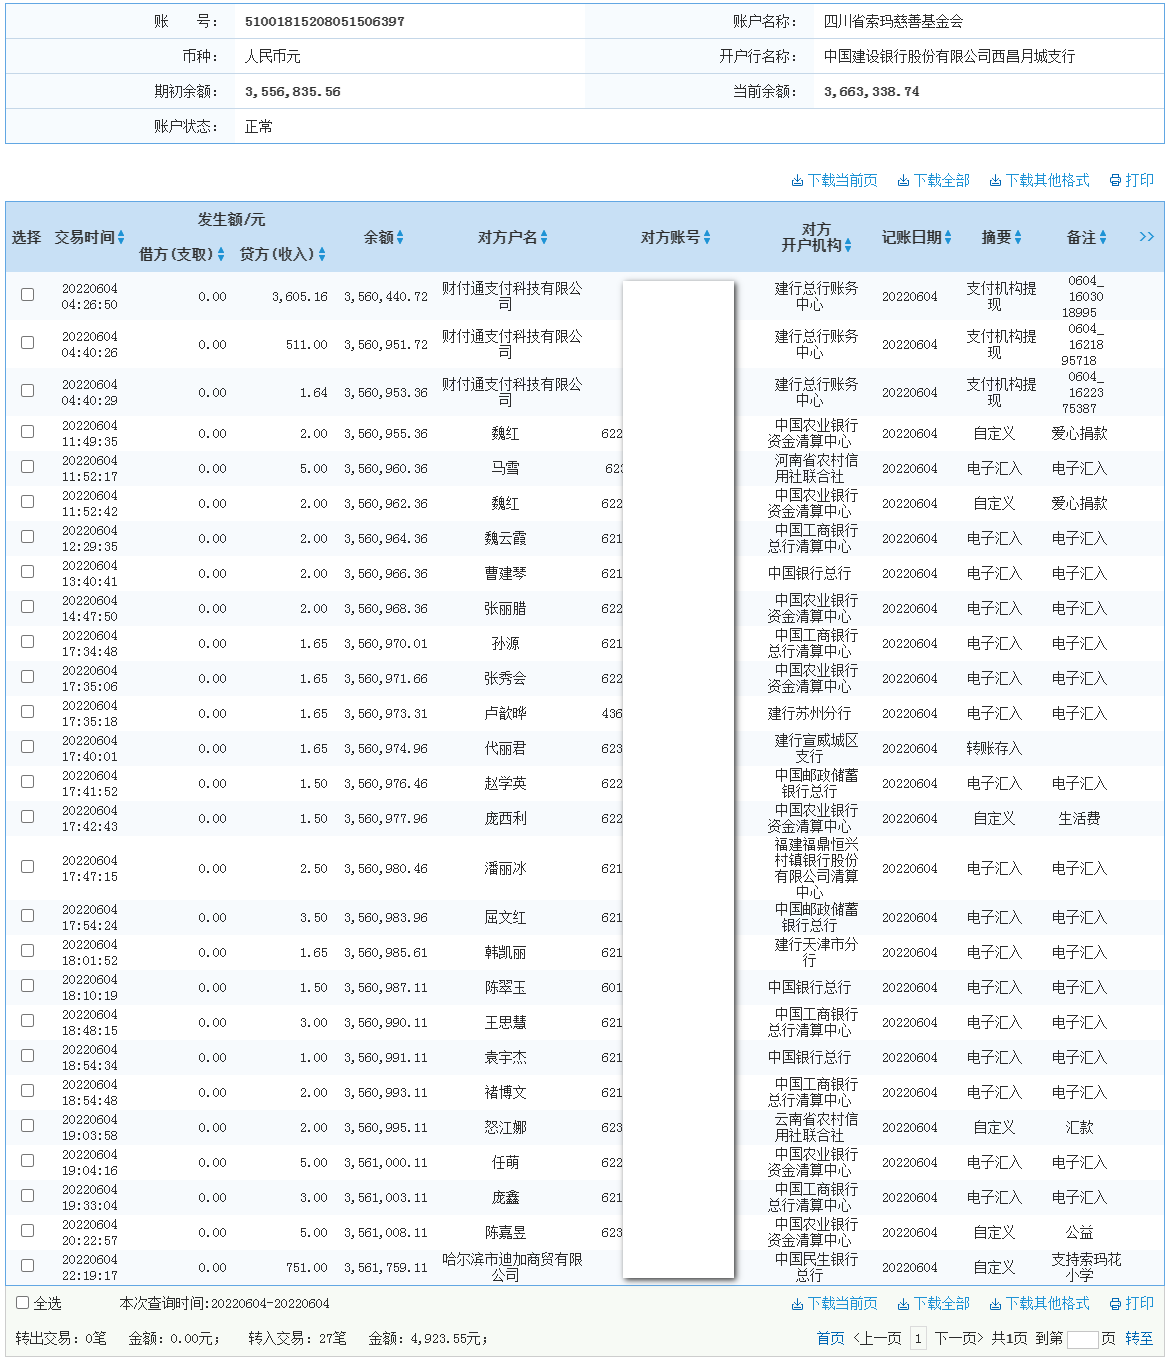Sort by remarks column arrows
Image resolution: width=1167 pixels, height=1358 pixels.
pos(1103,237)
